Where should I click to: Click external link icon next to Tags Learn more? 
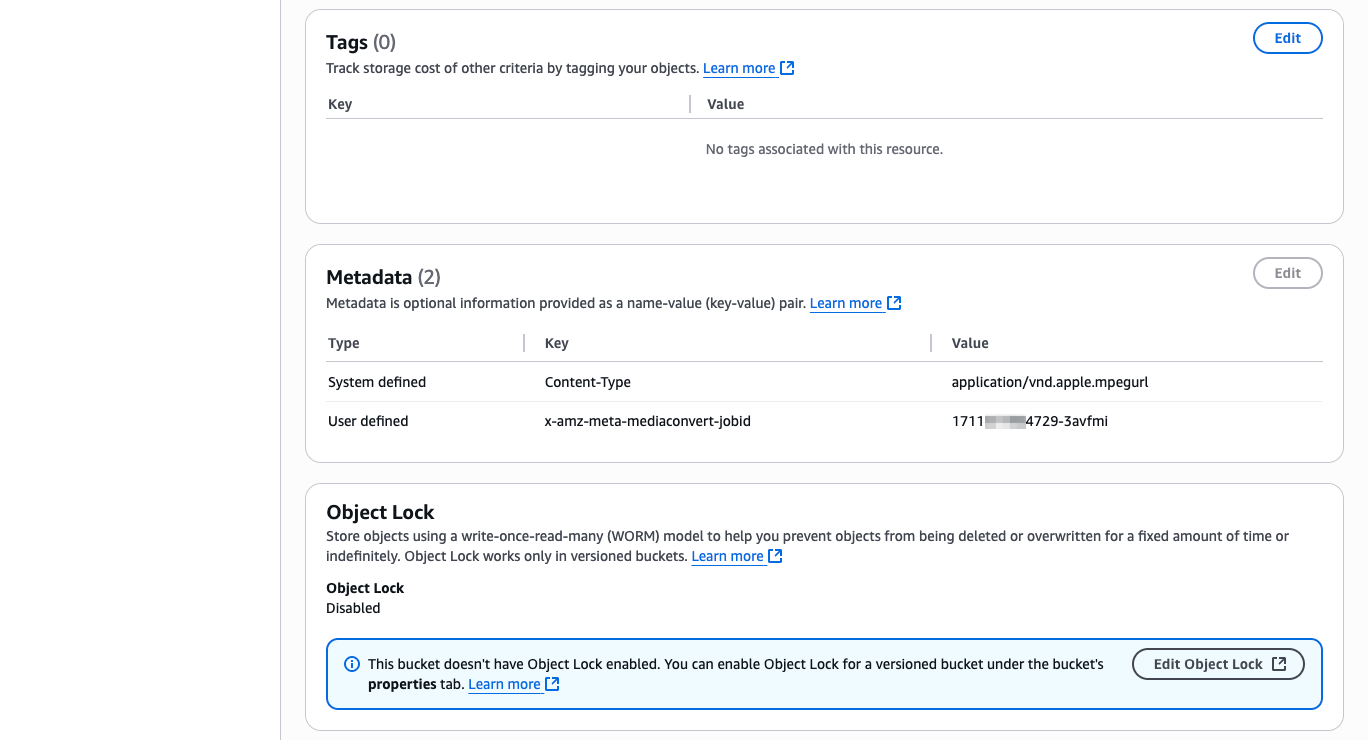click(787, 68)
